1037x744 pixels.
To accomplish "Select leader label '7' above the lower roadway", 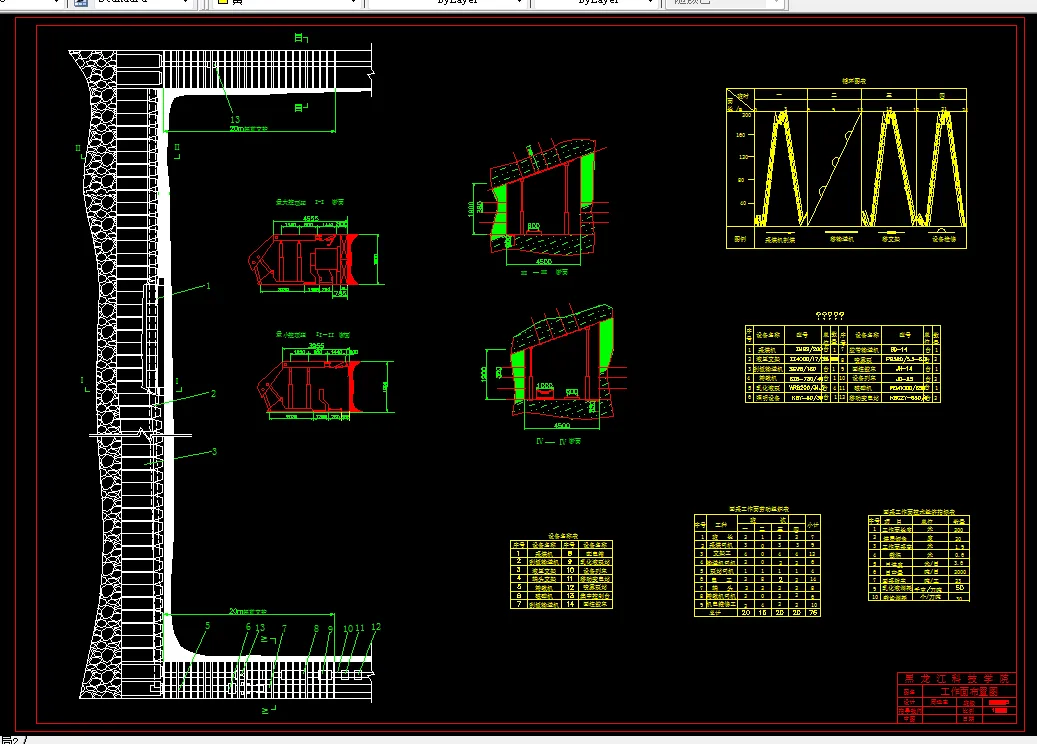I will tap(284, 628).
